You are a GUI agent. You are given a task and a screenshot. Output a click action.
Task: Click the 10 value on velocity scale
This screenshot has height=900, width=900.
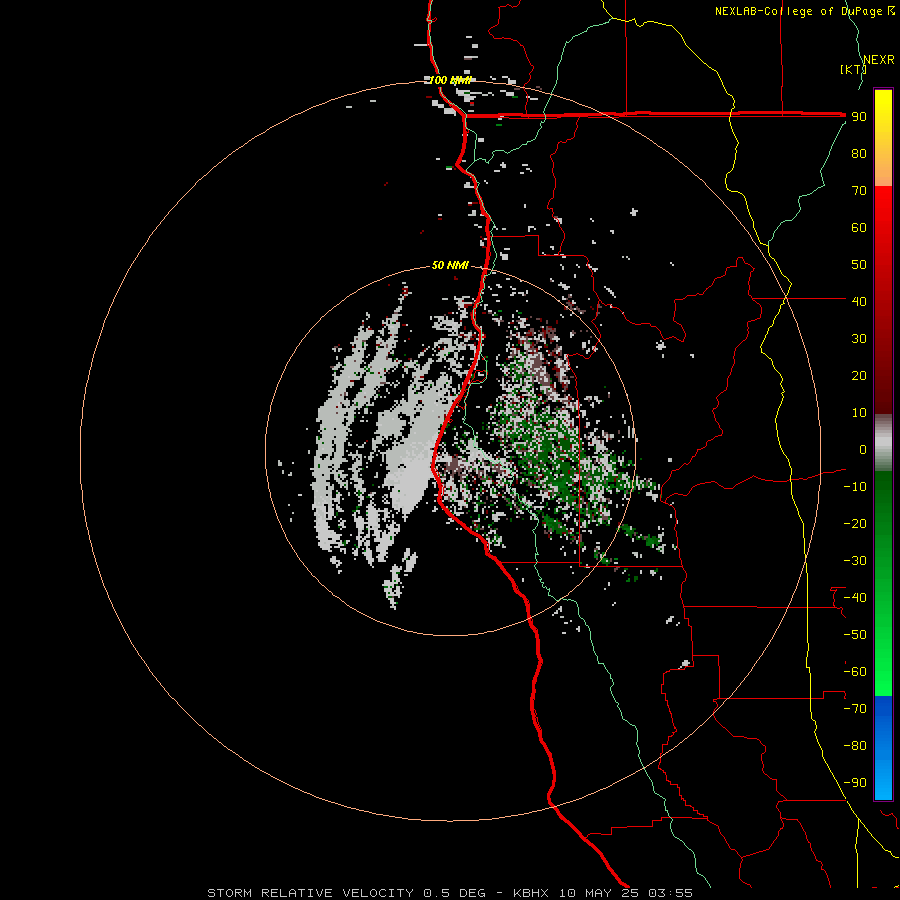[859, 413]
